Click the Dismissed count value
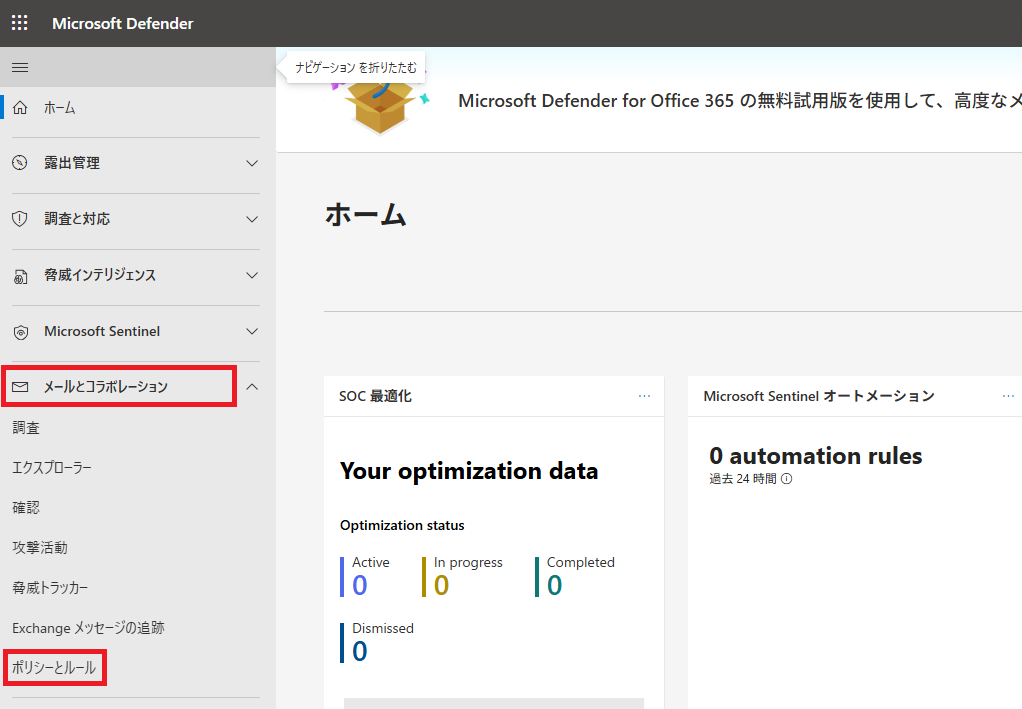1022x709 pixels. click(x=360, y=651)
